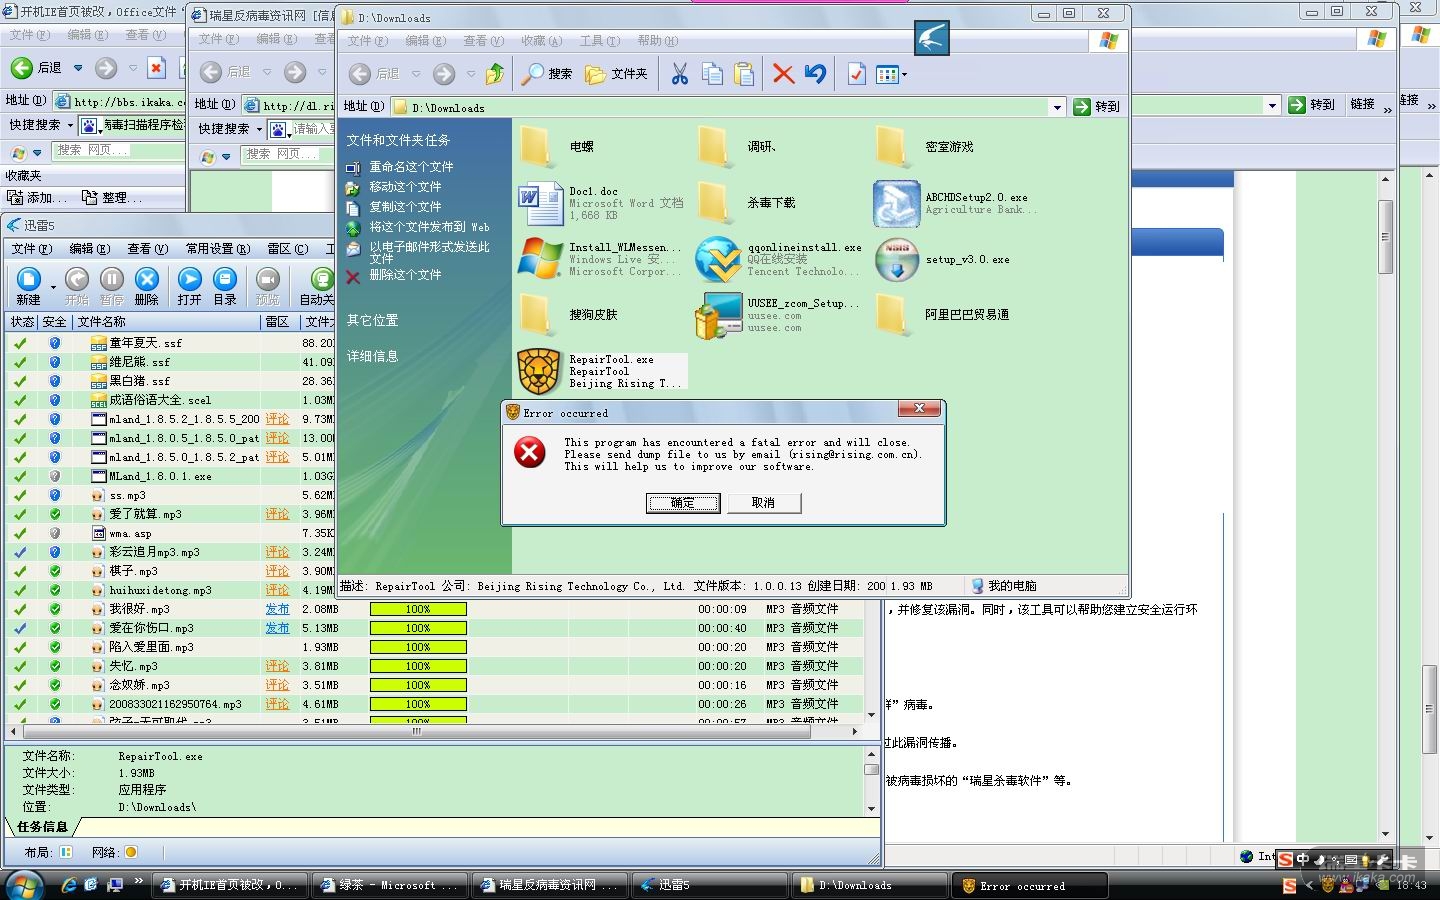Click the 布局 layout icon in Xunlei status bar
Viewport: 1440px width, 900px height.
point(66,852)
